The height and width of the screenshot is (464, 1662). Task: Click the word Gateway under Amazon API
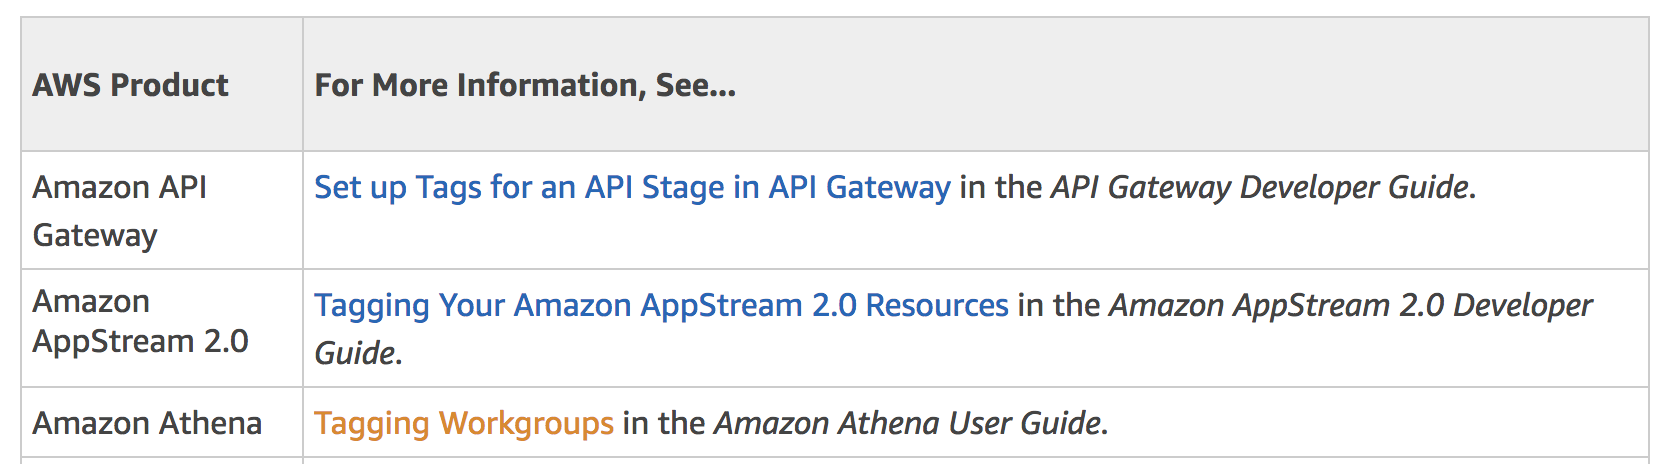pos(95,235)
